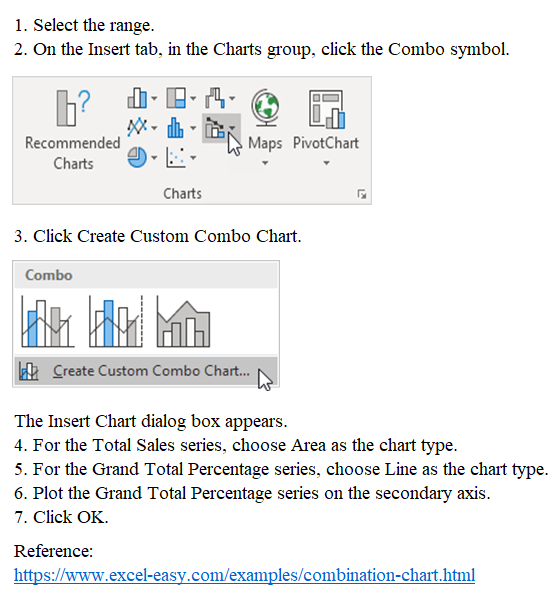
Task: Expand the Combo chart dropdown arrow
Action: tap(232, 128)
